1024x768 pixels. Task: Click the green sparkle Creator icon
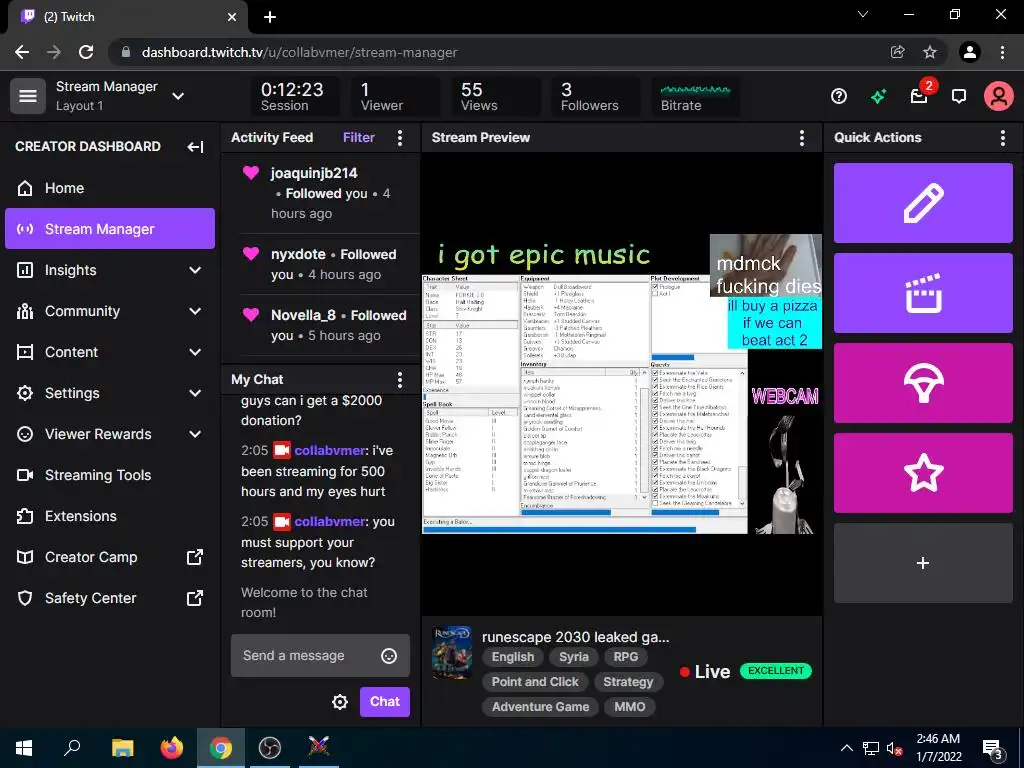[878, 97]
